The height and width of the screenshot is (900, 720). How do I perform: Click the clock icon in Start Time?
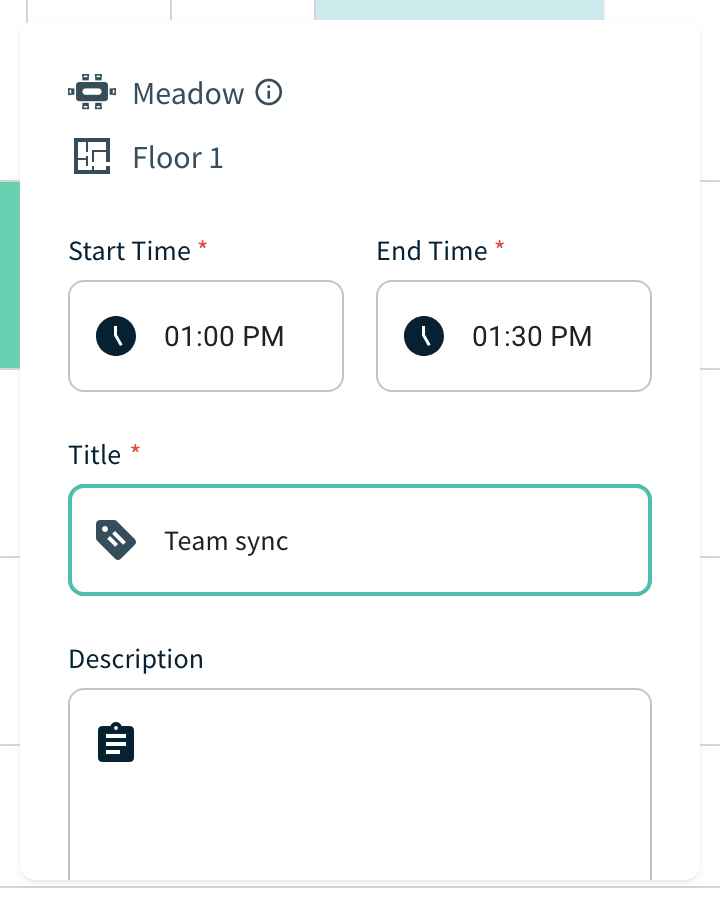click(116, 336)
